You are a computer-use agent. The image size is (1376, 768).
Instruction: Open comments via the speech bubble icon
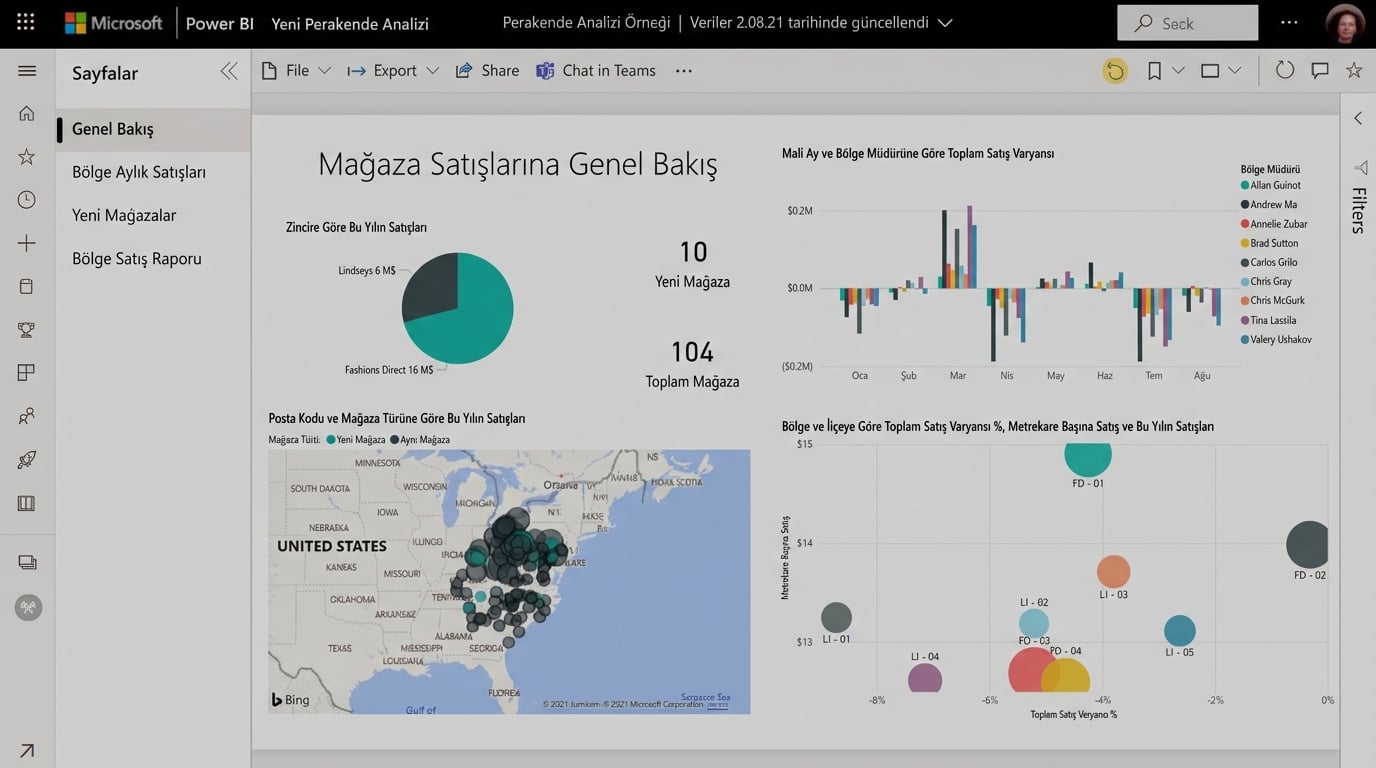tap(1320, 70)
